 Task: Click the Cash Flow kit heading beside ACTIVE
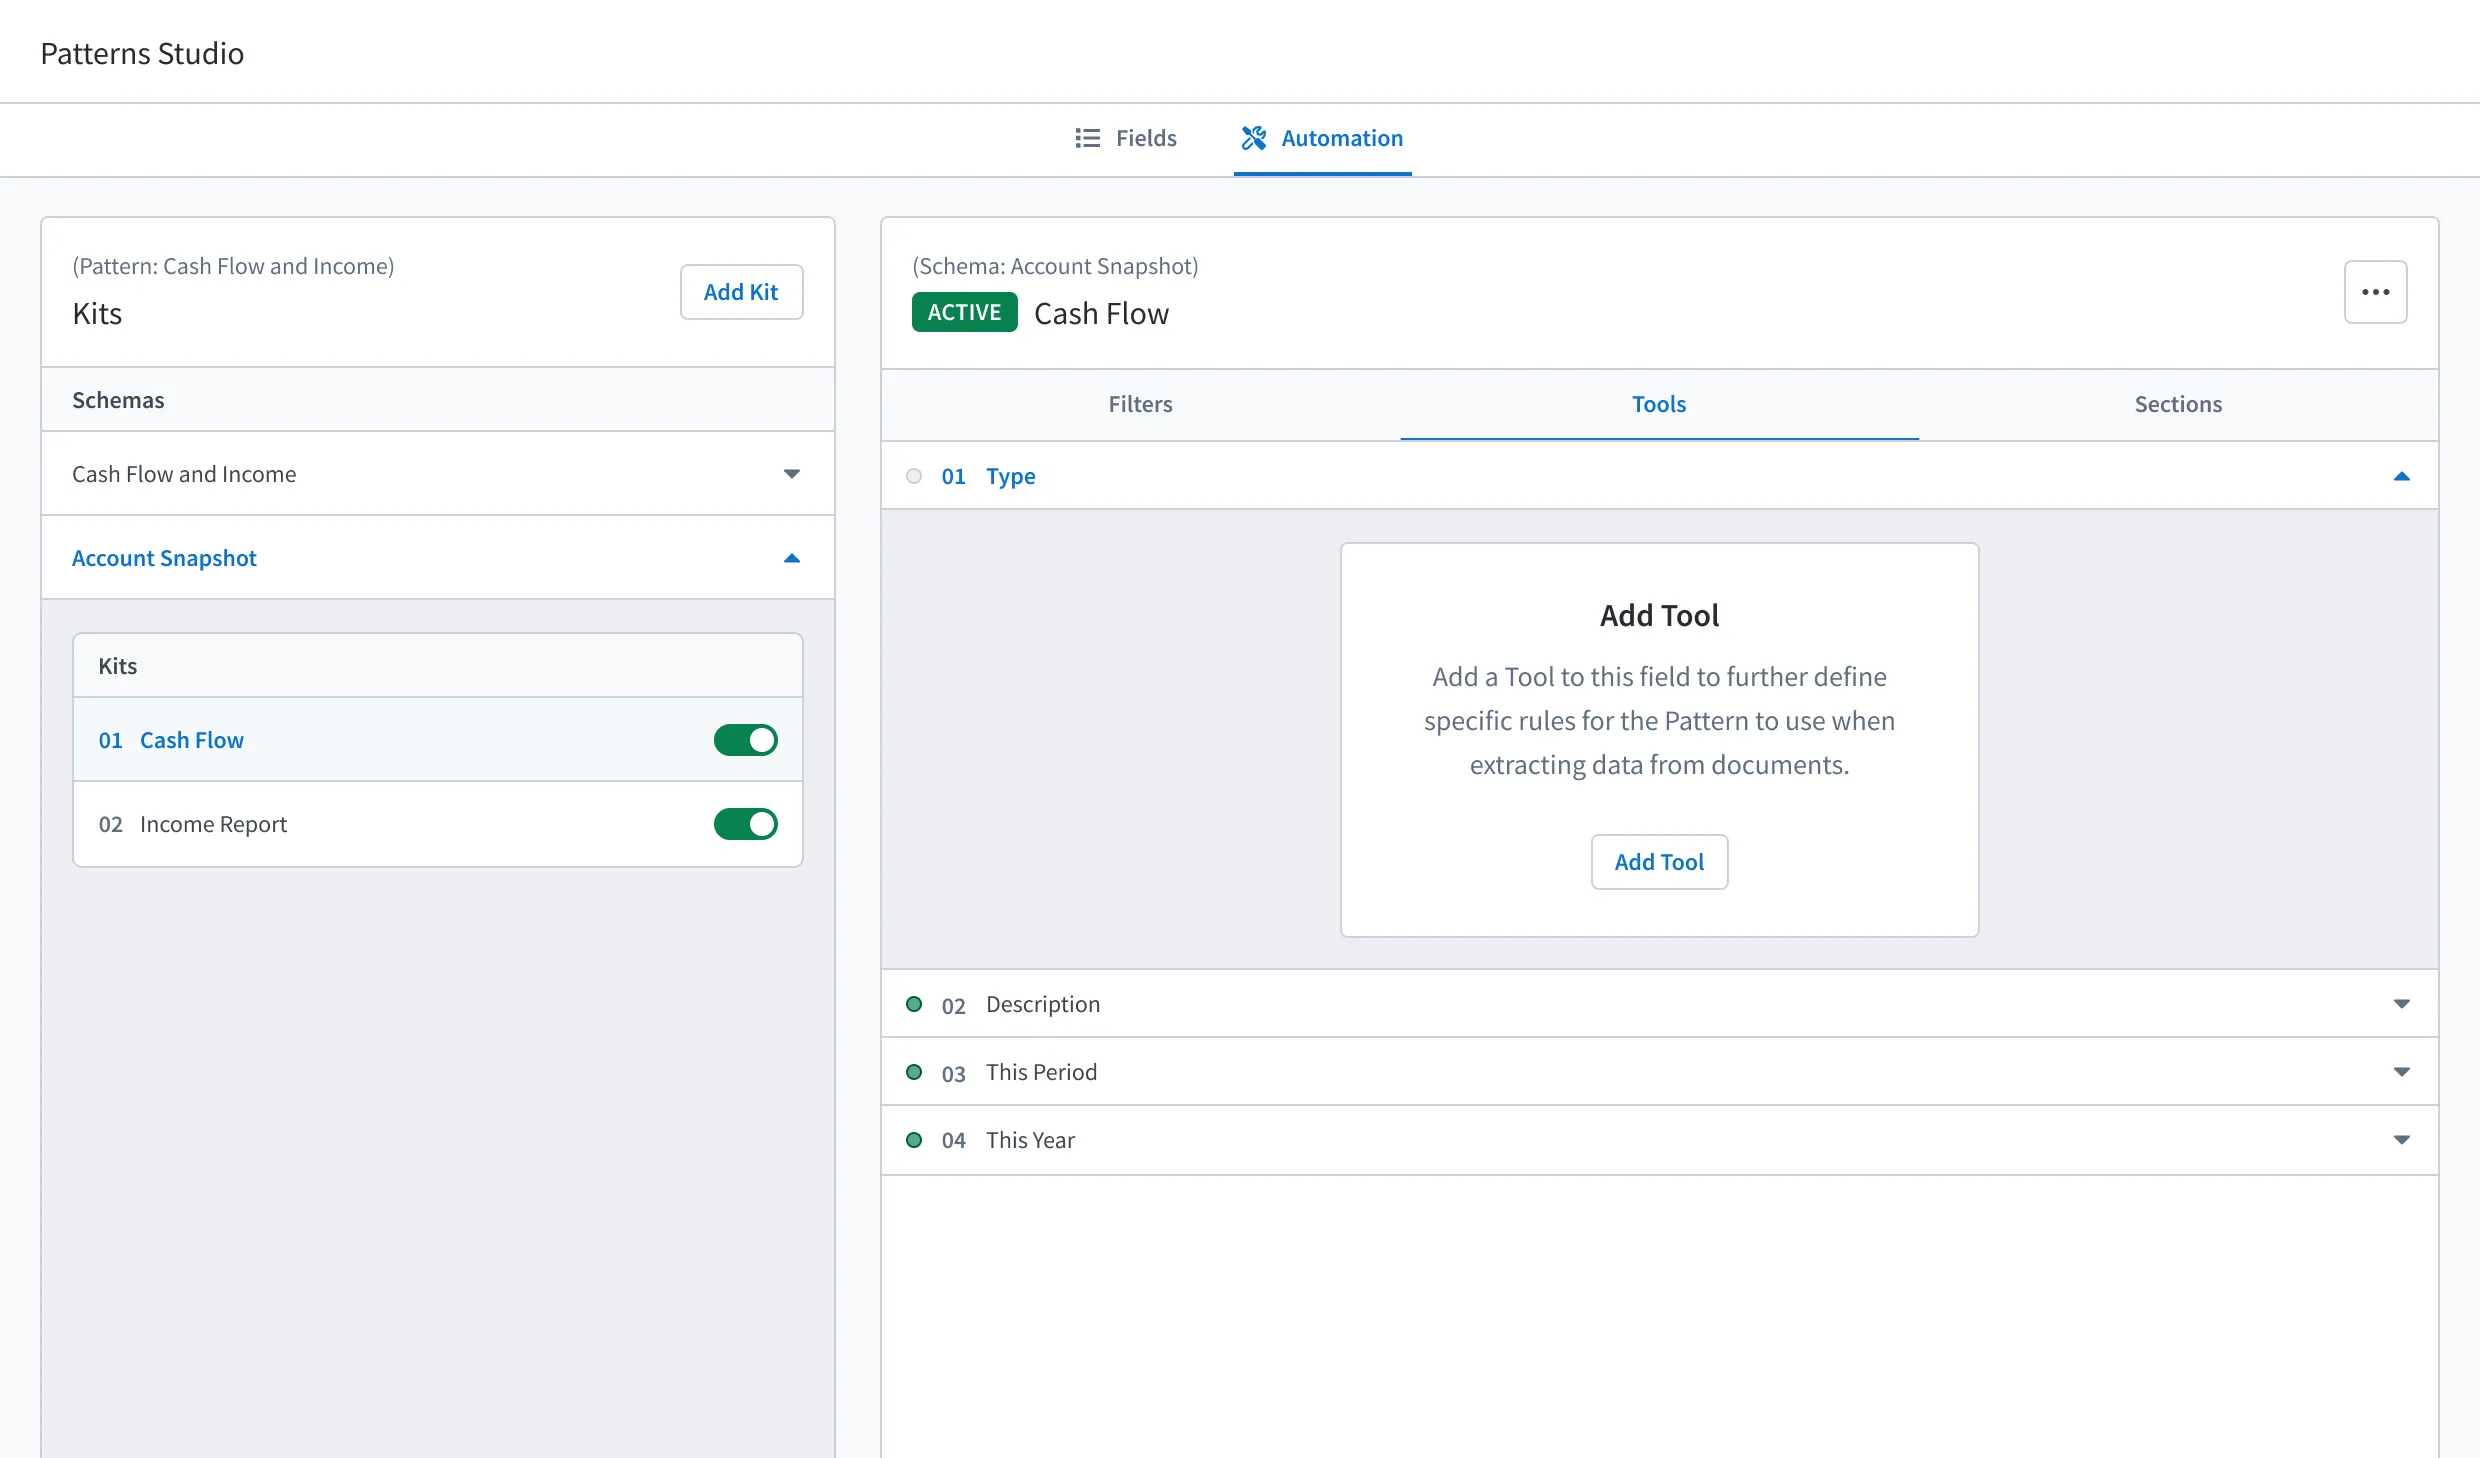pos(1101,313)
